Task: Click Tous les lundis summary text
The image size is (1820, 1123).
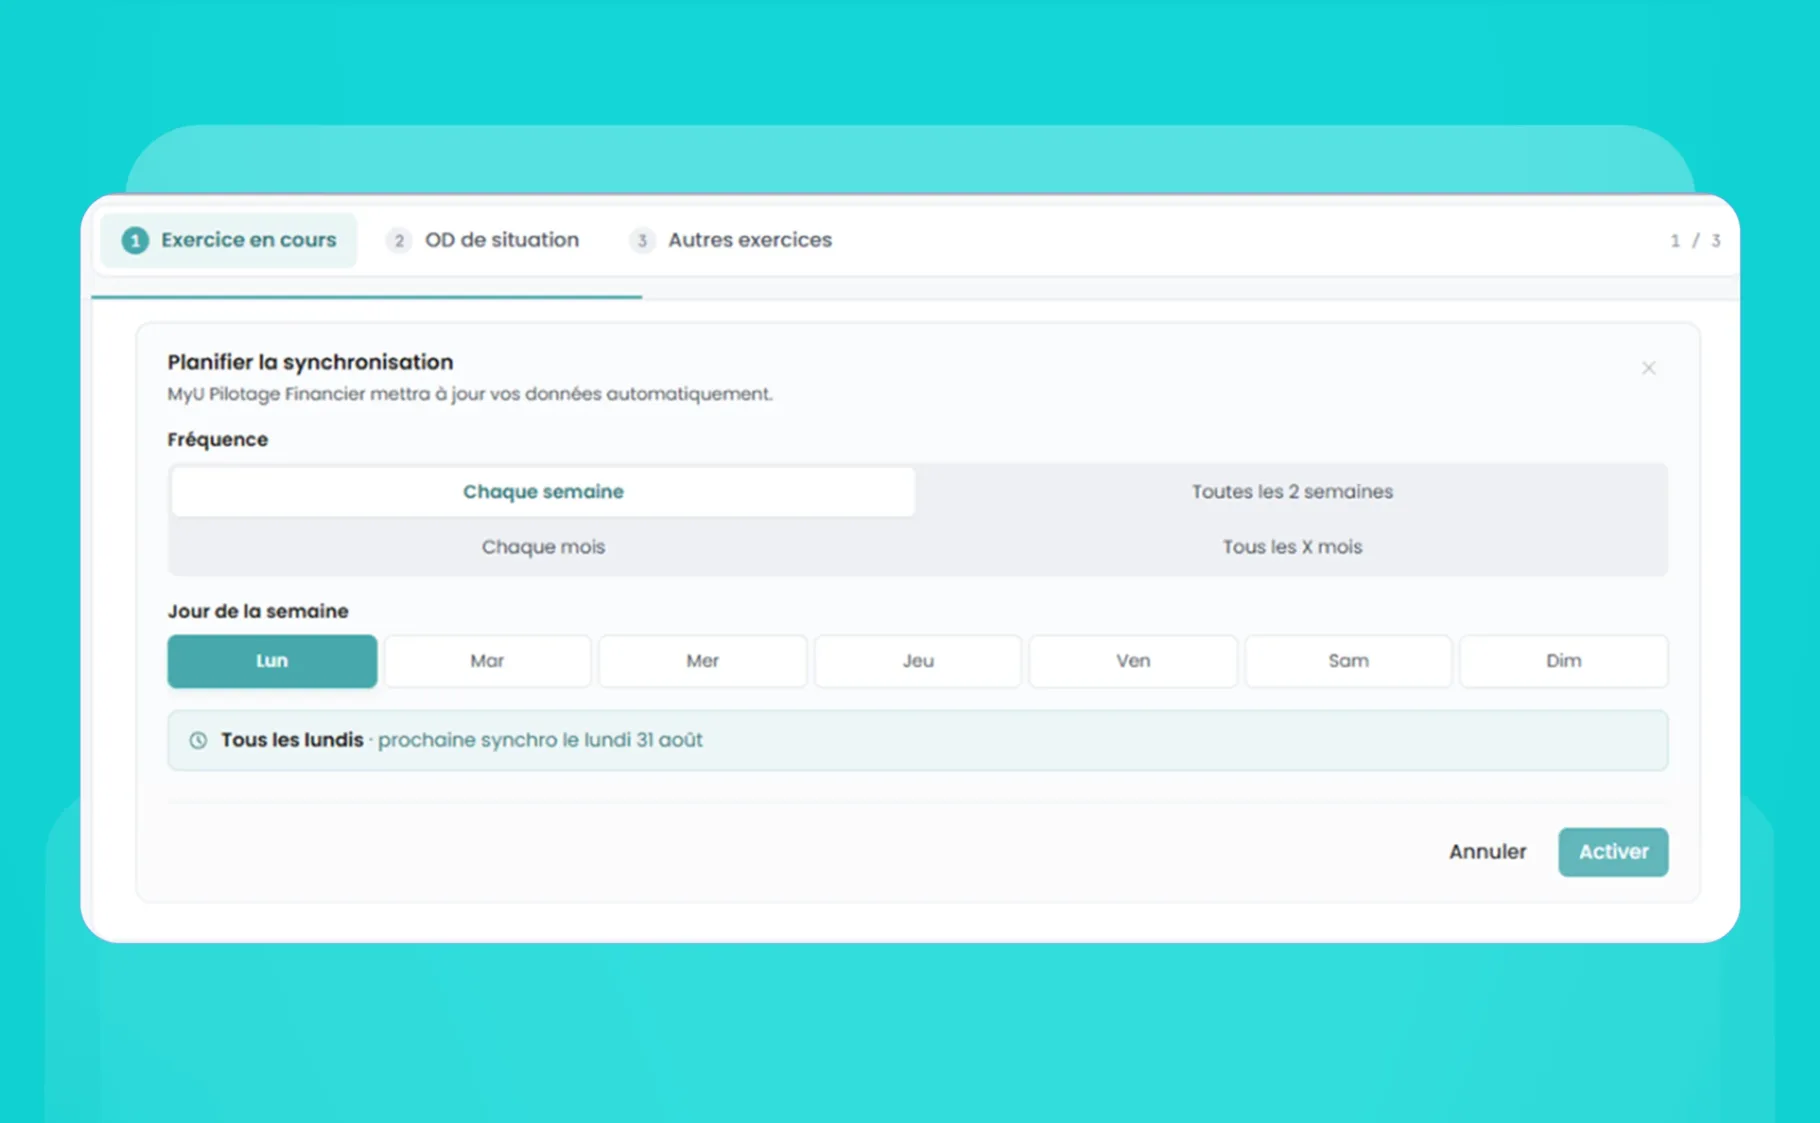Action: 292,740
